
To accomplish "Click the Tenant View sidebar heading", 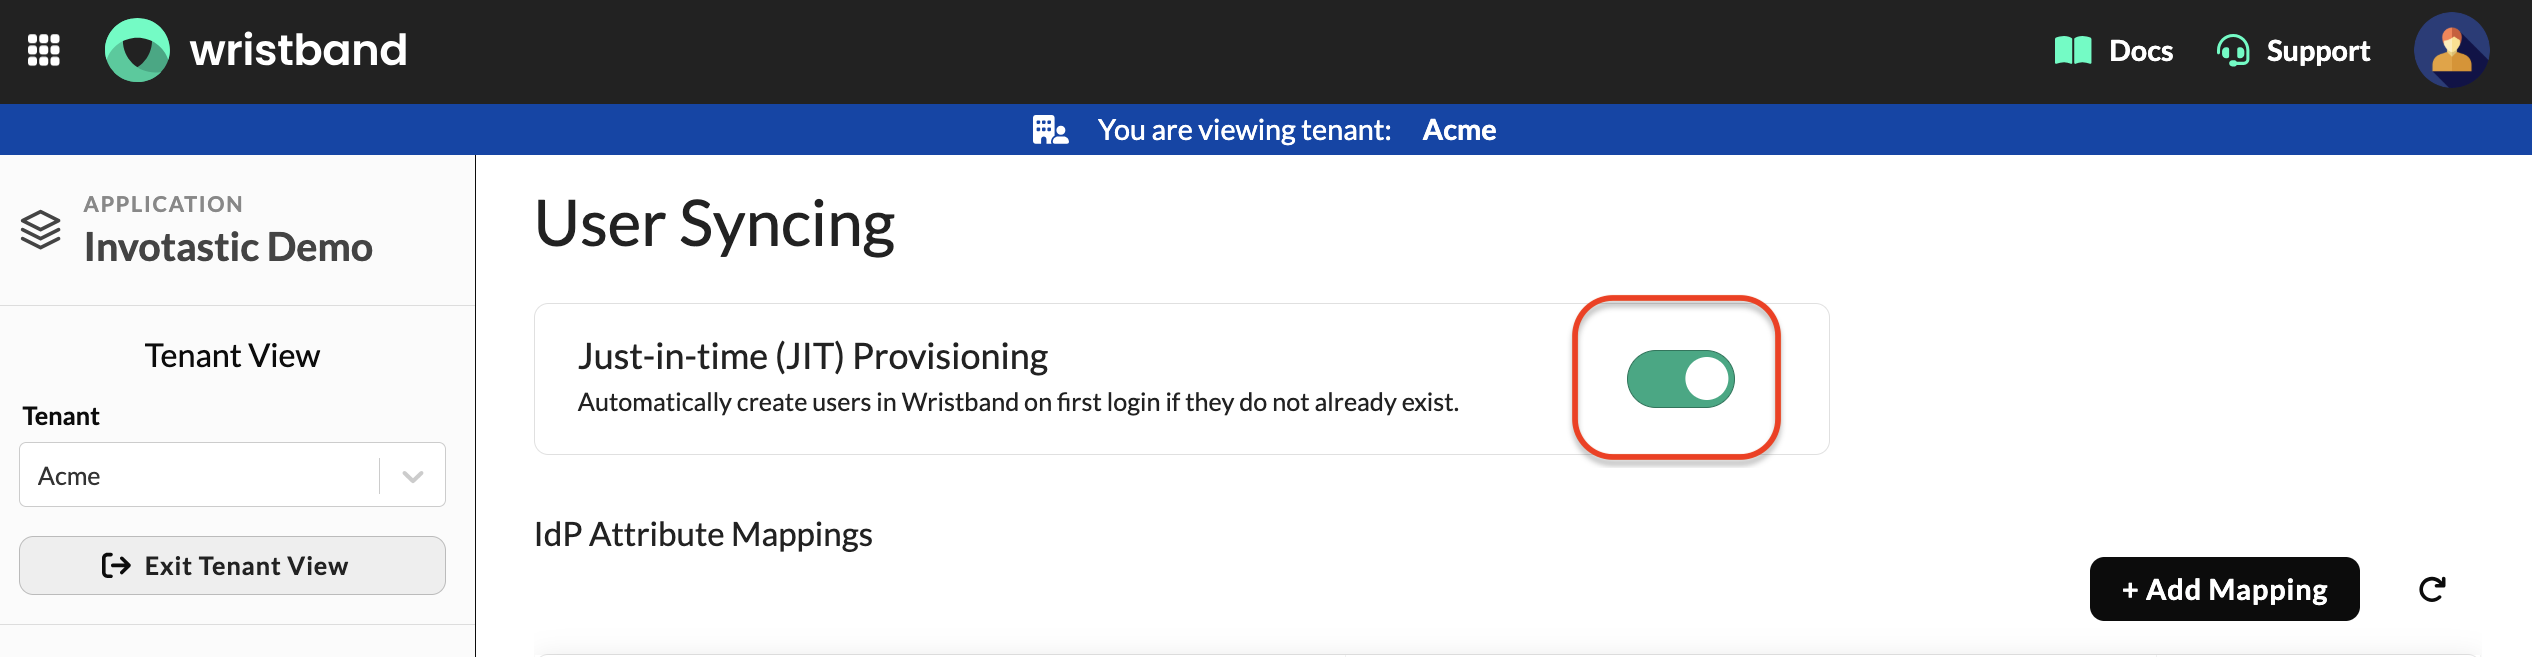I will (x=232, y=356).
